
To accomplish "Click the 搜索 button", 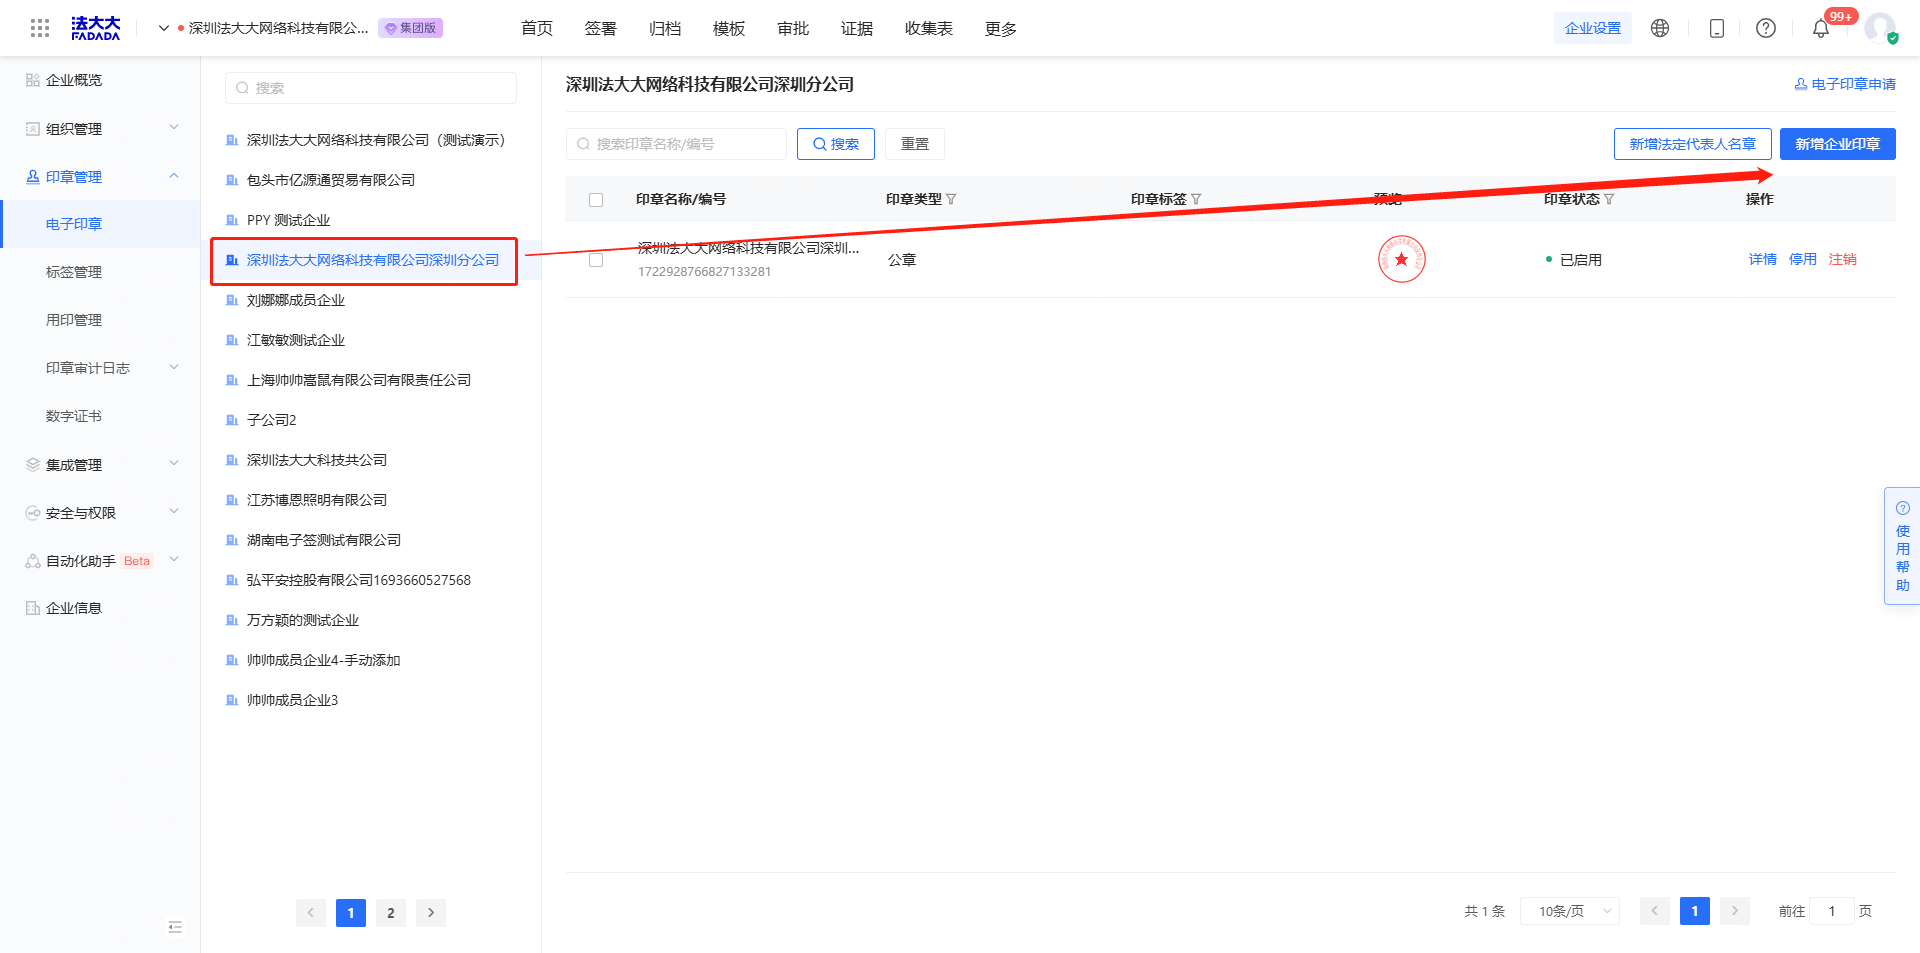I will (836, 144).
